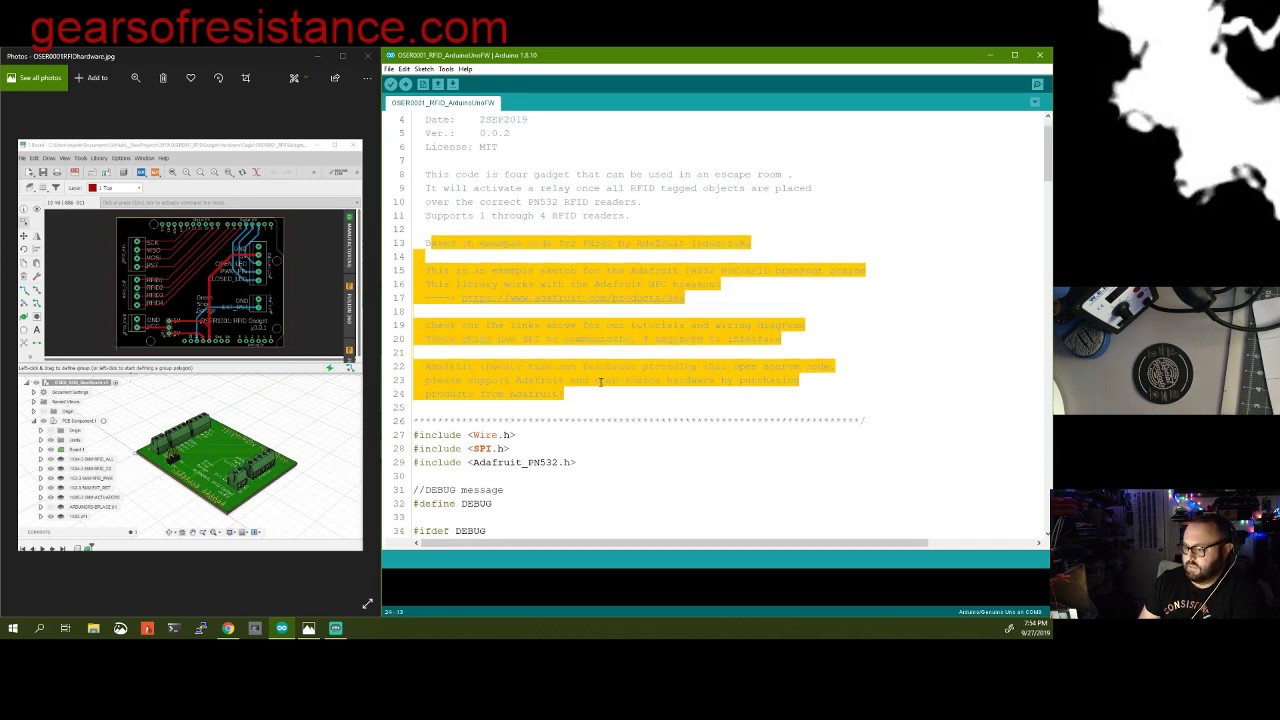This screenshot has height=720, width=1280.
Task: Click the taskbar Search icon
Action: point(39,628)
